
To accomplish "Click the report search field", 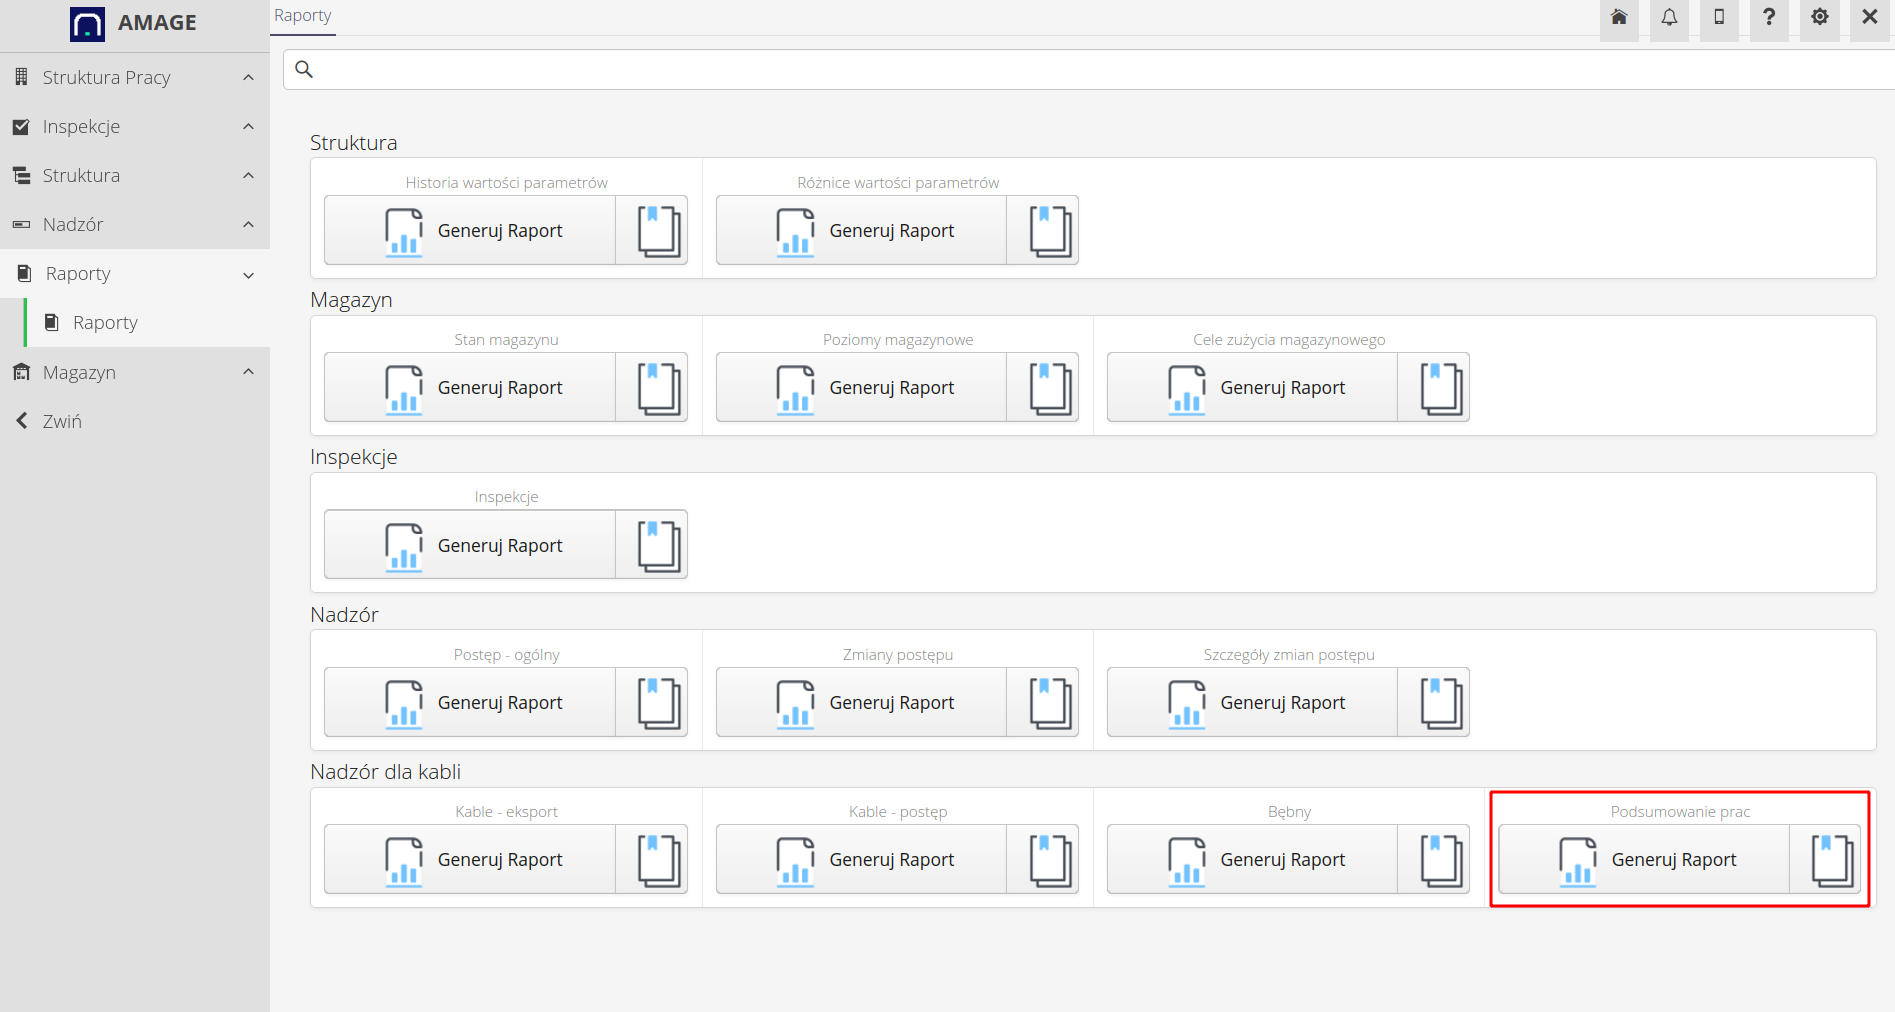I will coord(1090,69).
